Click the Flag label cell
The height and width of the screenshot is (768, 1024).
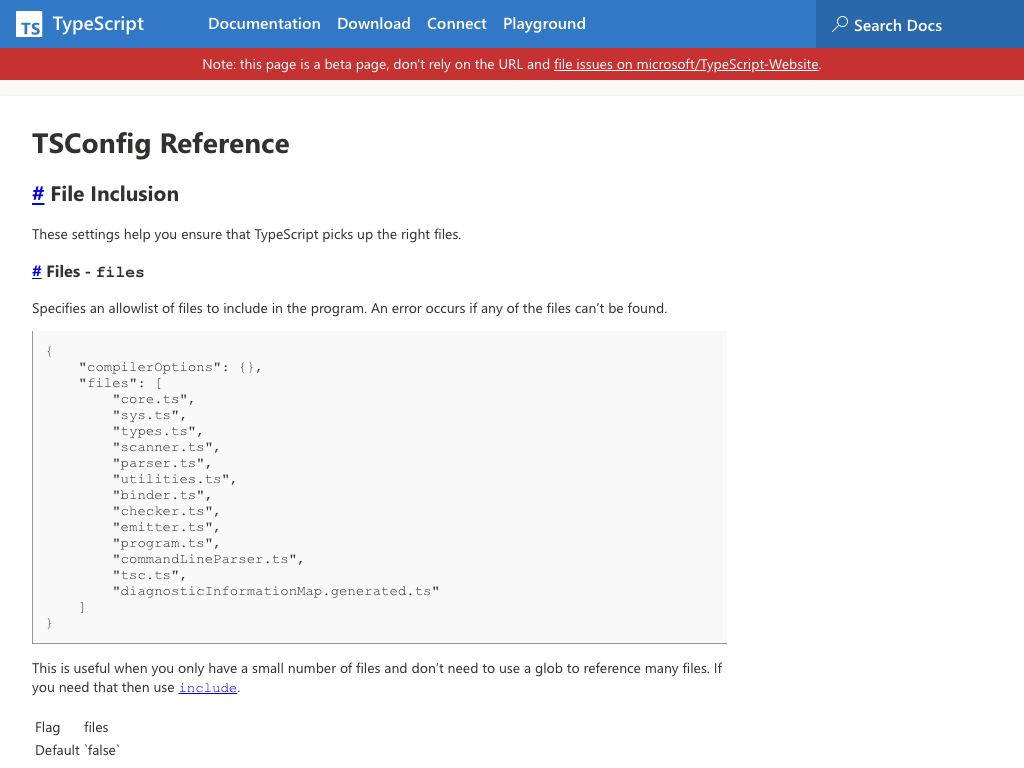pyautogui.click(x=48, y=728)
